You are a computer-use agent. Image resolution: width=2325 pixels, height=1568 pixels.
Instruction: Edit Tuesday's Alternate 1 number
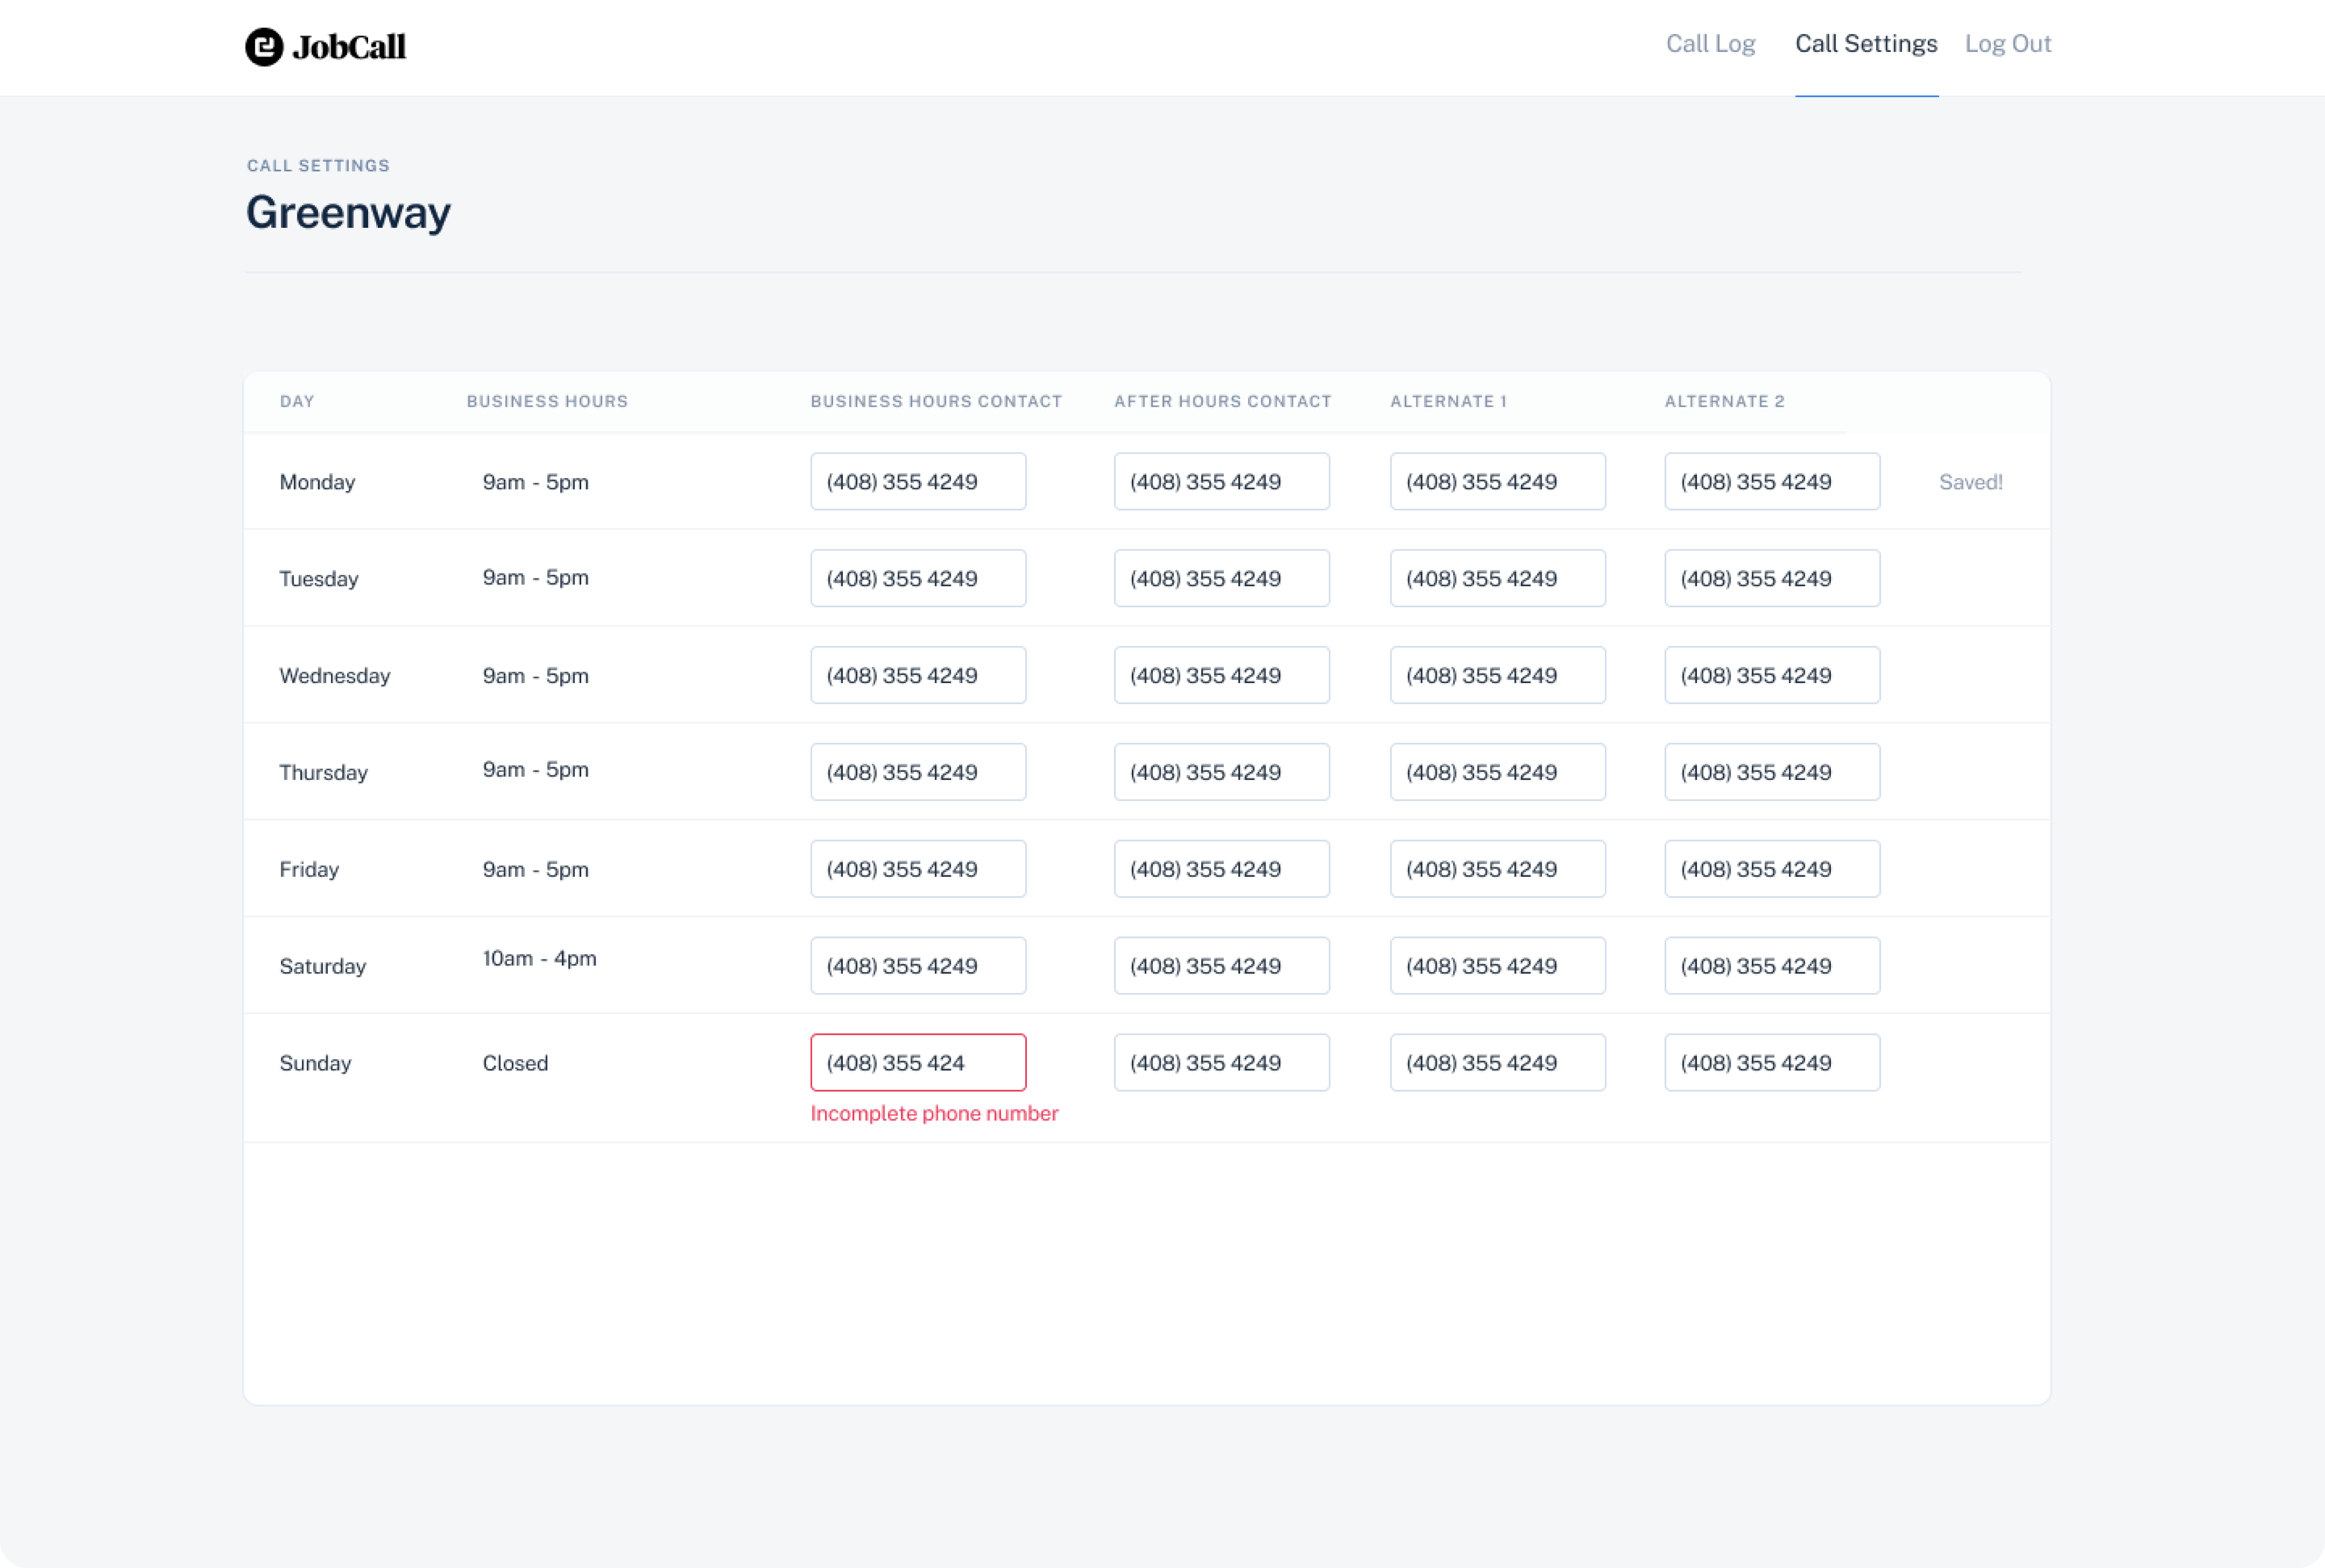1497,578
